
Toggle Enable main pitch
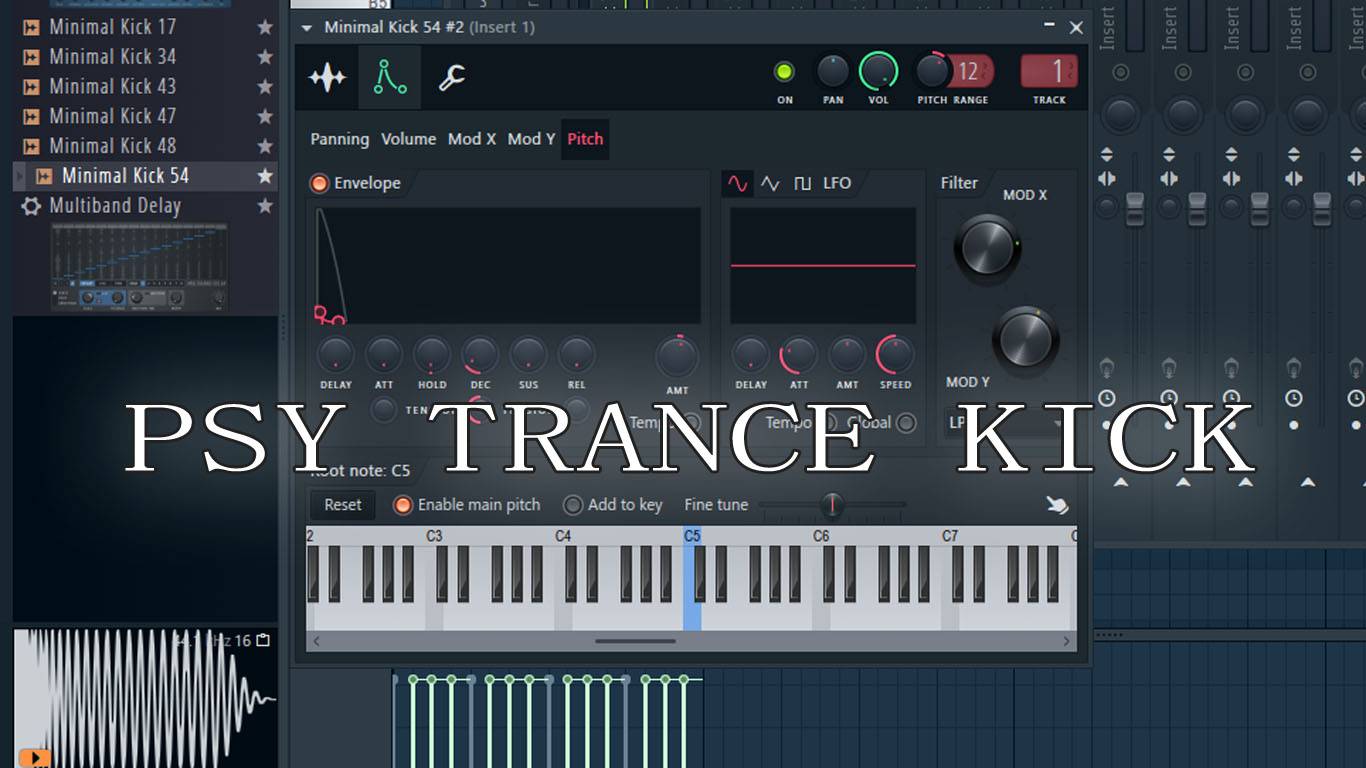[402, 505]
